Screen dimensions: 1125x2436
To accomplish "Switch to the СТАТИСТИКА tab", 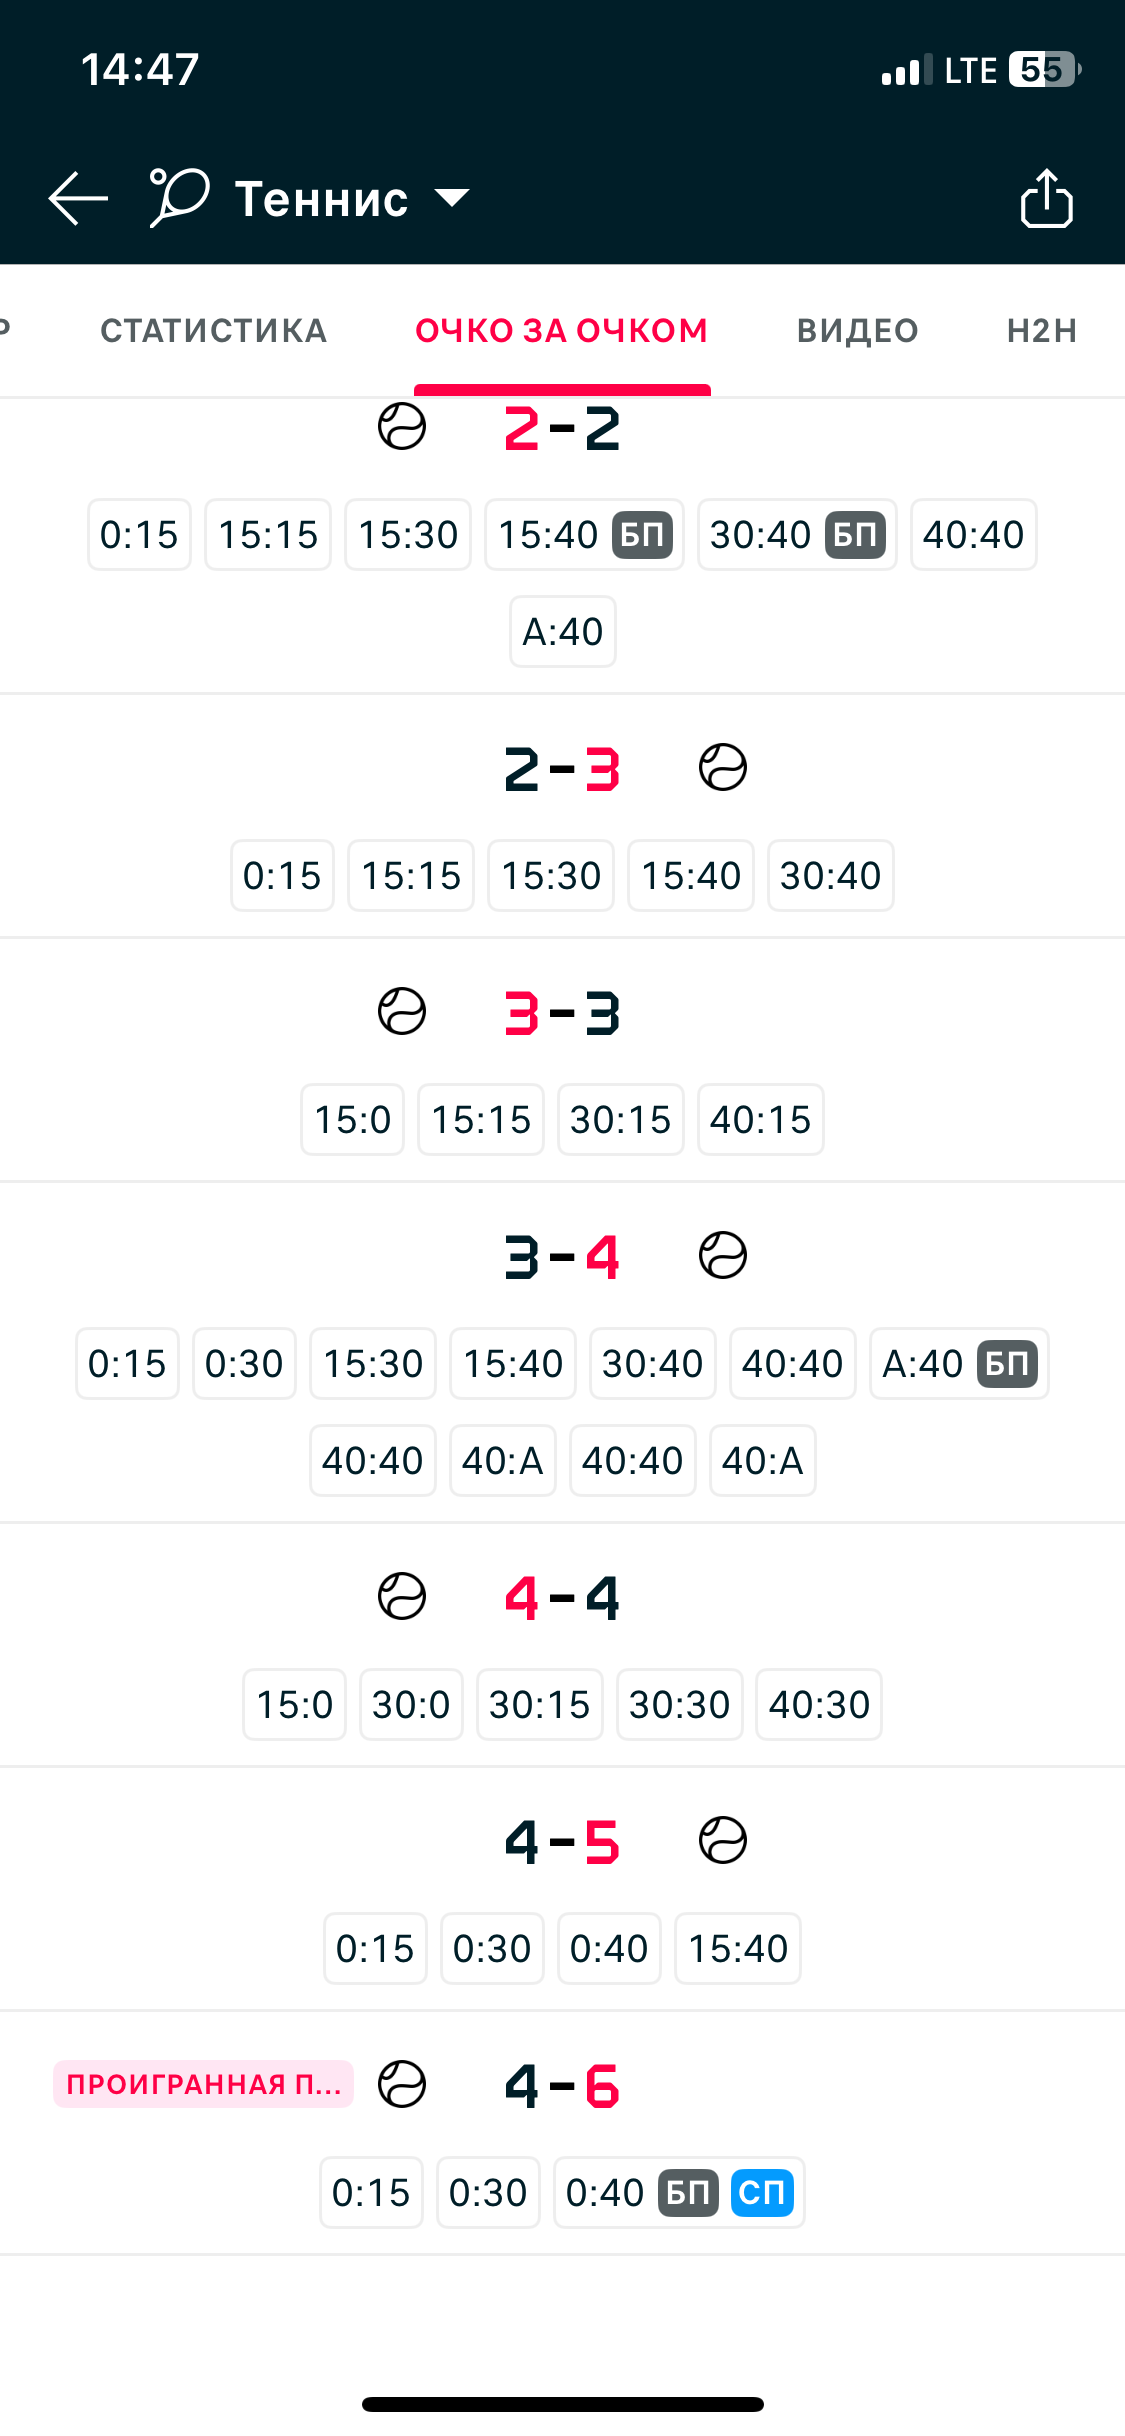I will (213, 331).
